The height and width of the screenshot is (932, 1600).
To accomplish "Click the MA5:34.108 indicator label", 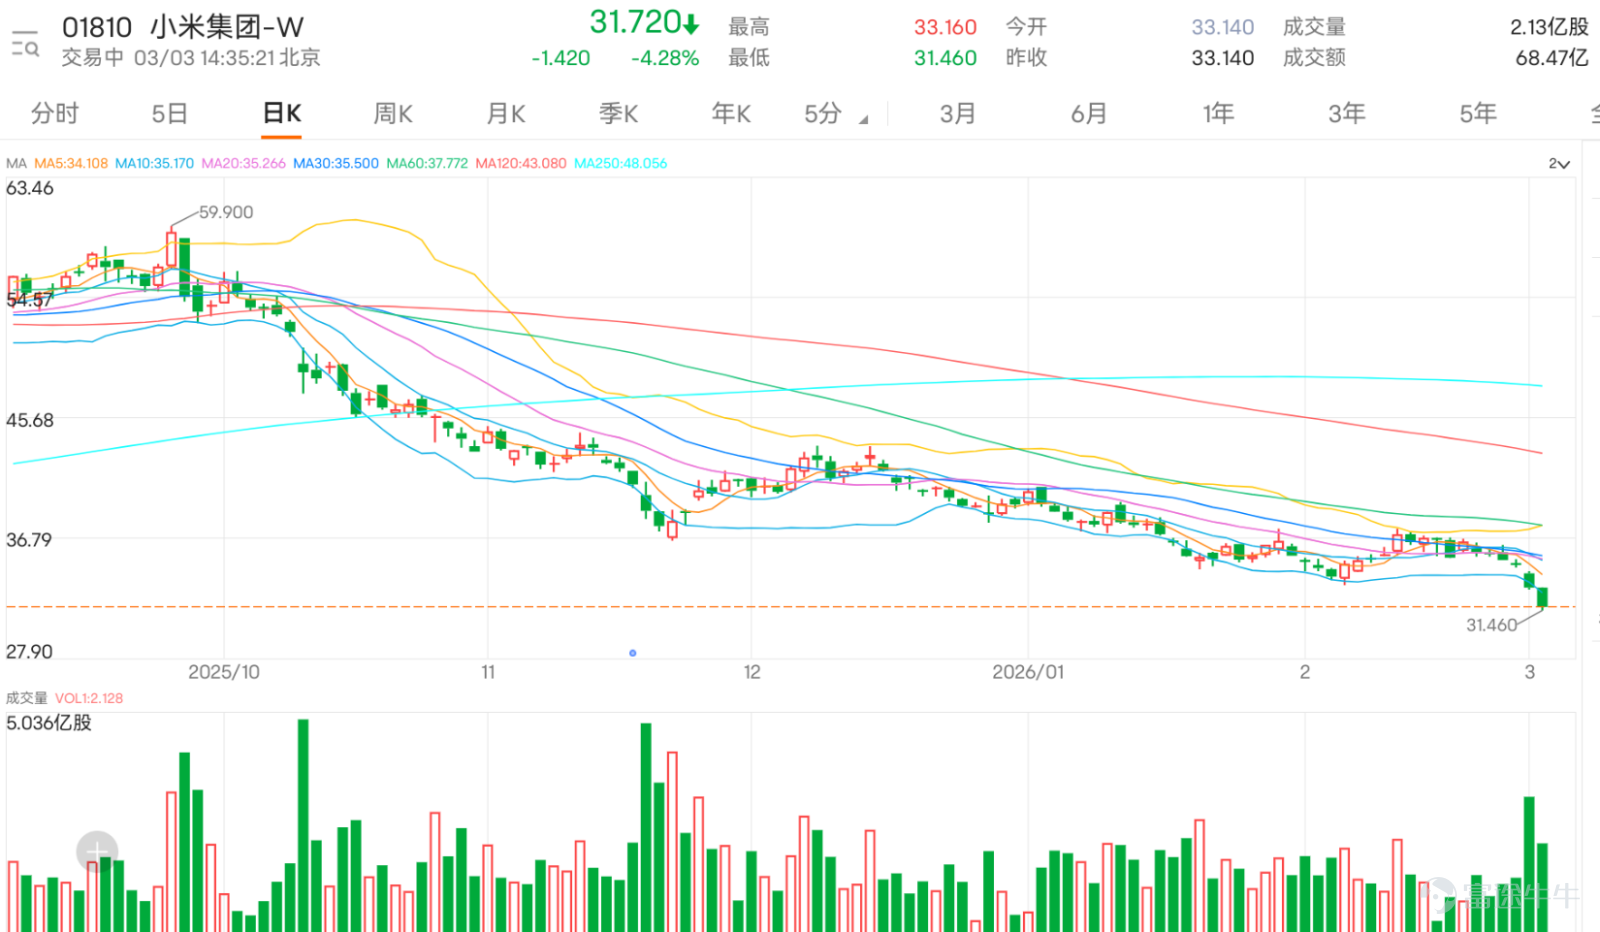I will pos(71,163).
